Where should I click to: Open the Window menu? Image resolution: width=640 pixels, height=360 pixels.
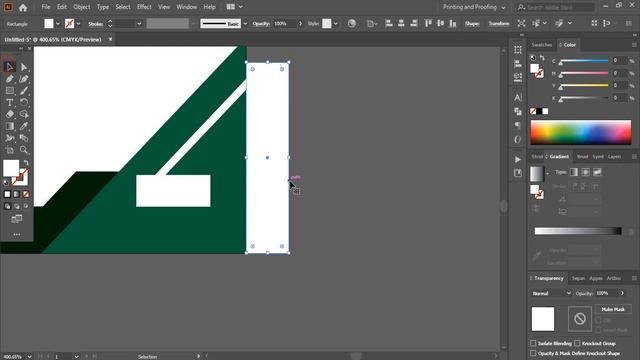[x=187, y=7]
